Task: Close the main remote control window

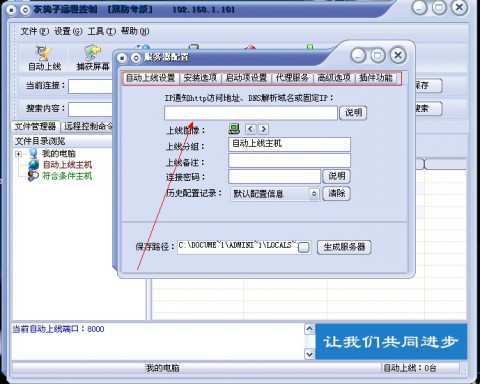Action: (459, 7)
